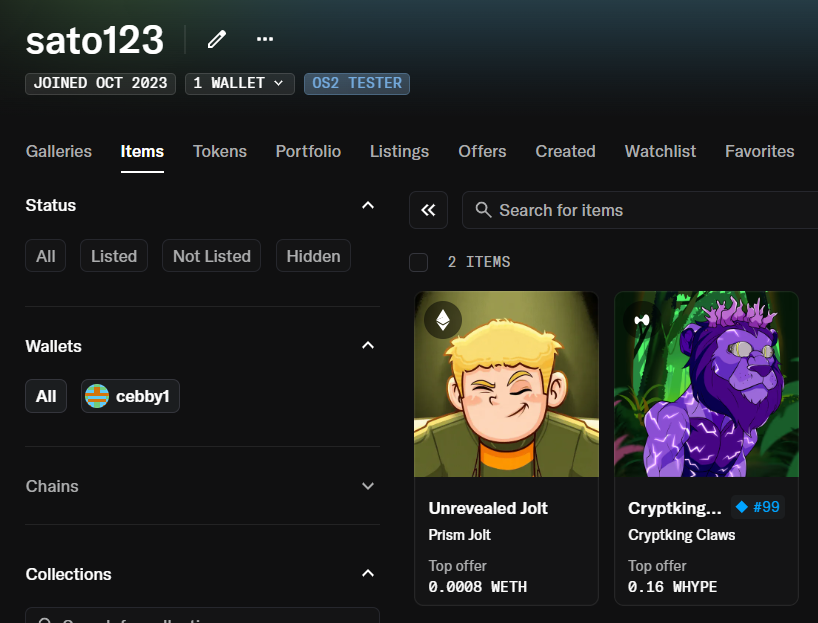Collapse the Collections section chevron
Viewport: 818px width, 623px height.
click(x=368, y=573)
